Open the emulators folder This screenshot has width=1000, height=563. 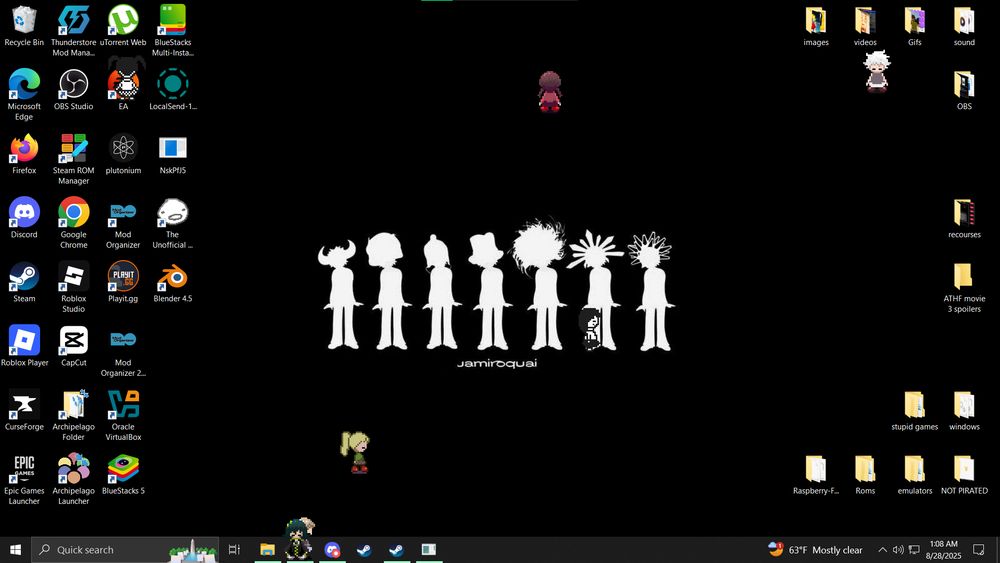point(915,475)
